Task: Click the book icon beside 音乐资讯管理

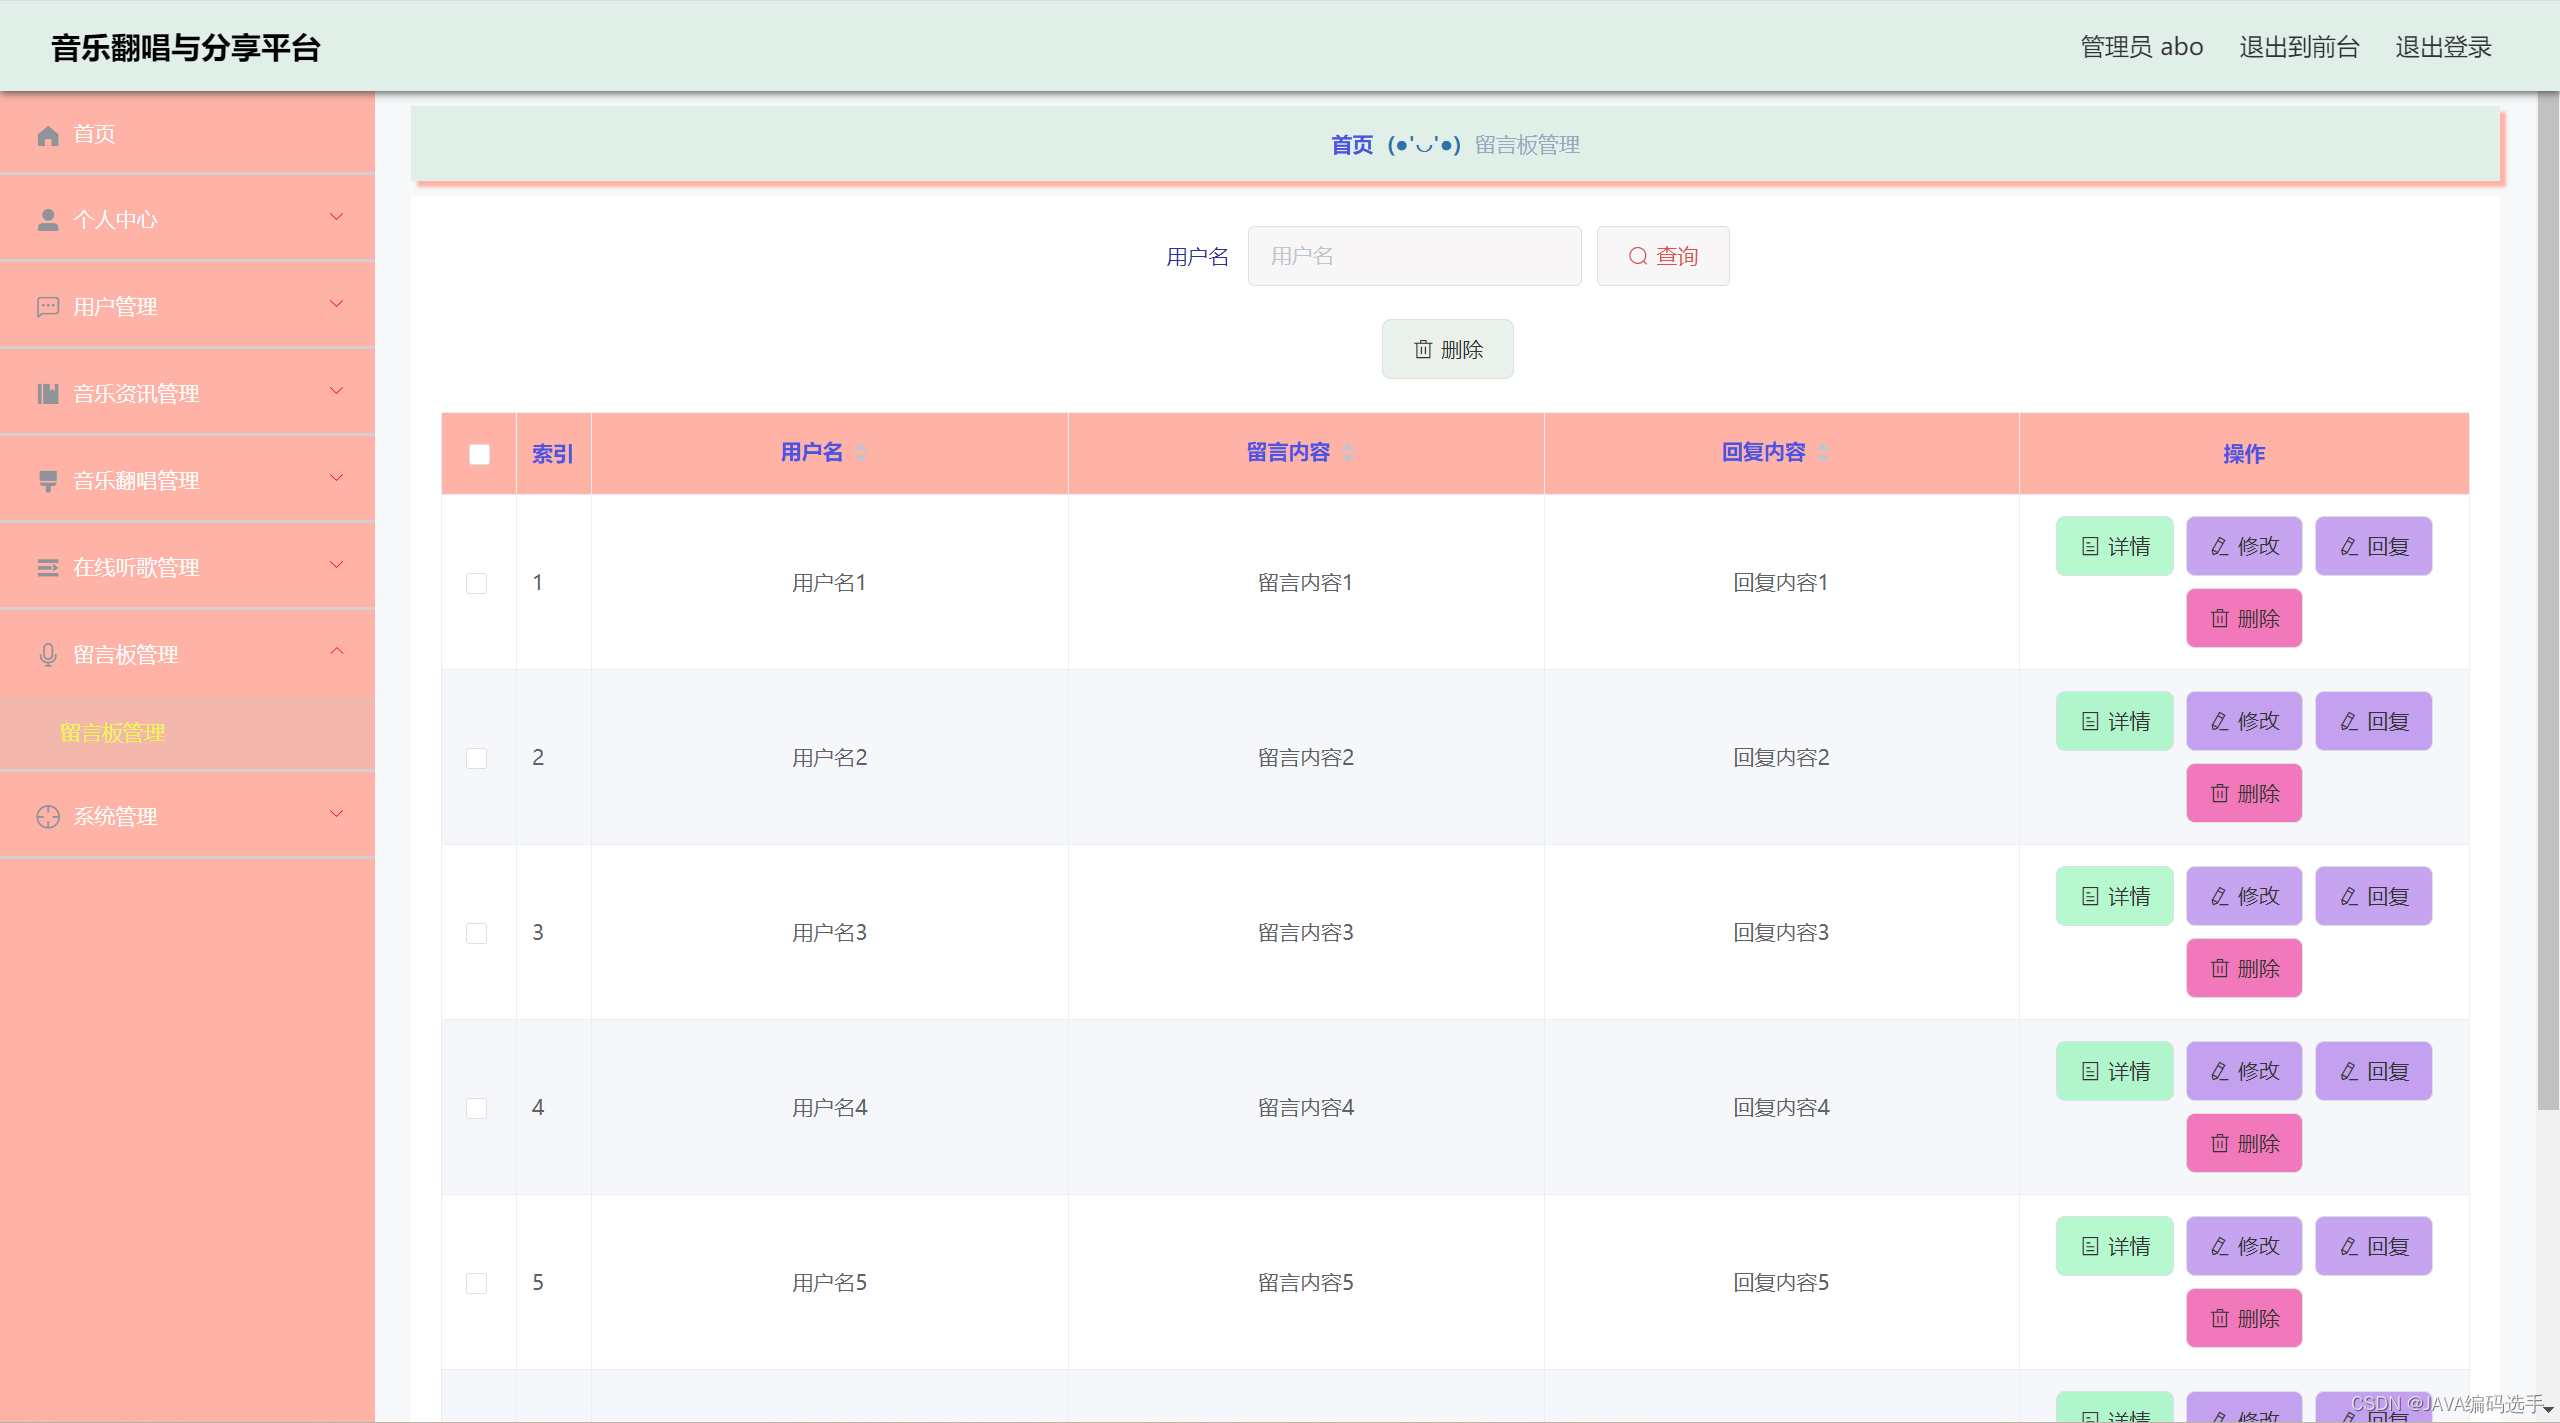Action: coord(48,394)
